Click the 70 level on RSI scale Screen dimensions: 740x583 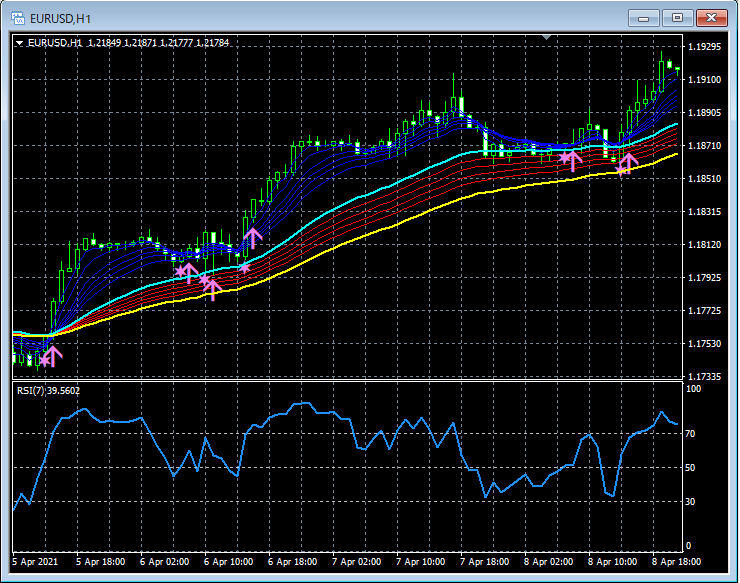[x=690, y=434]
